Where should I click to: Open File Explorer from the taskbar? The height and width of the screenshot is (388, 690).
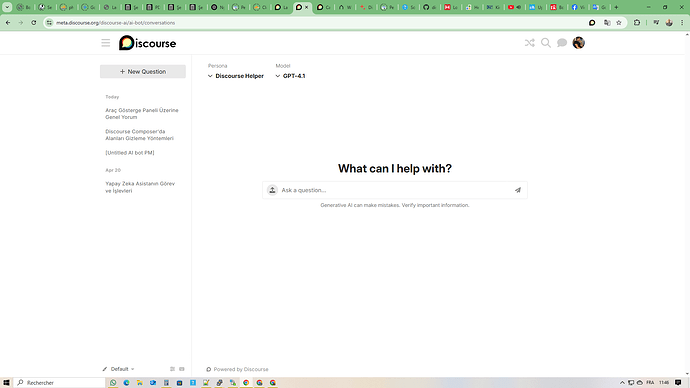coord(139,383)
